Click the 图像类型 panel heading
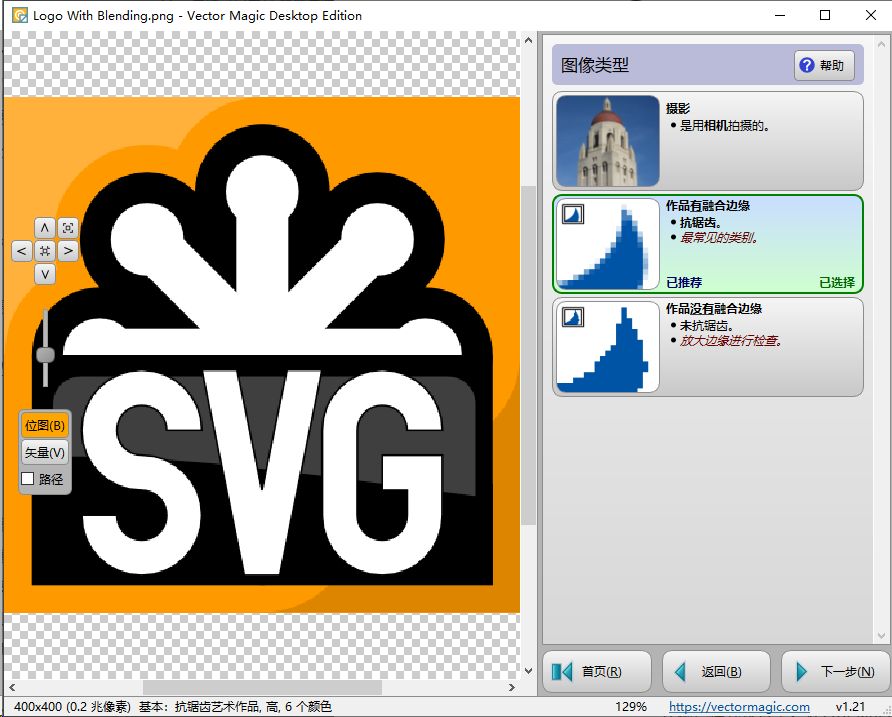Viewport: 892px width, 717px height. coord(594,65)
